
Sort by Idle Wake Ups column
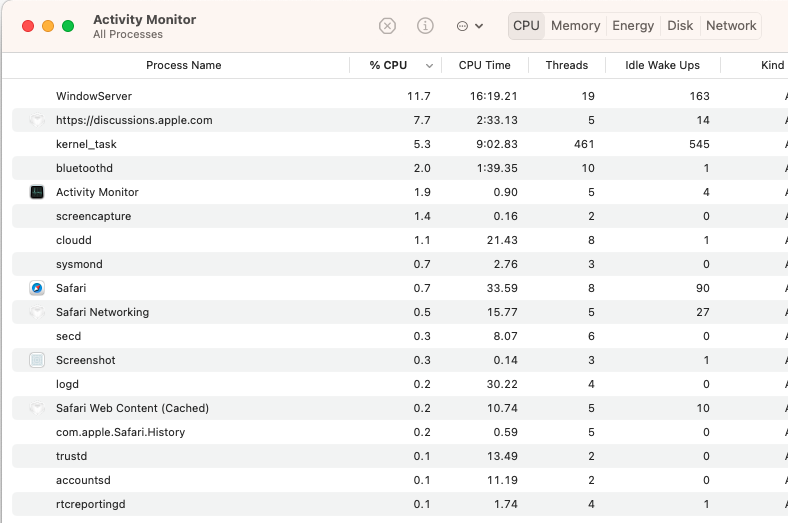coord(662,65)
